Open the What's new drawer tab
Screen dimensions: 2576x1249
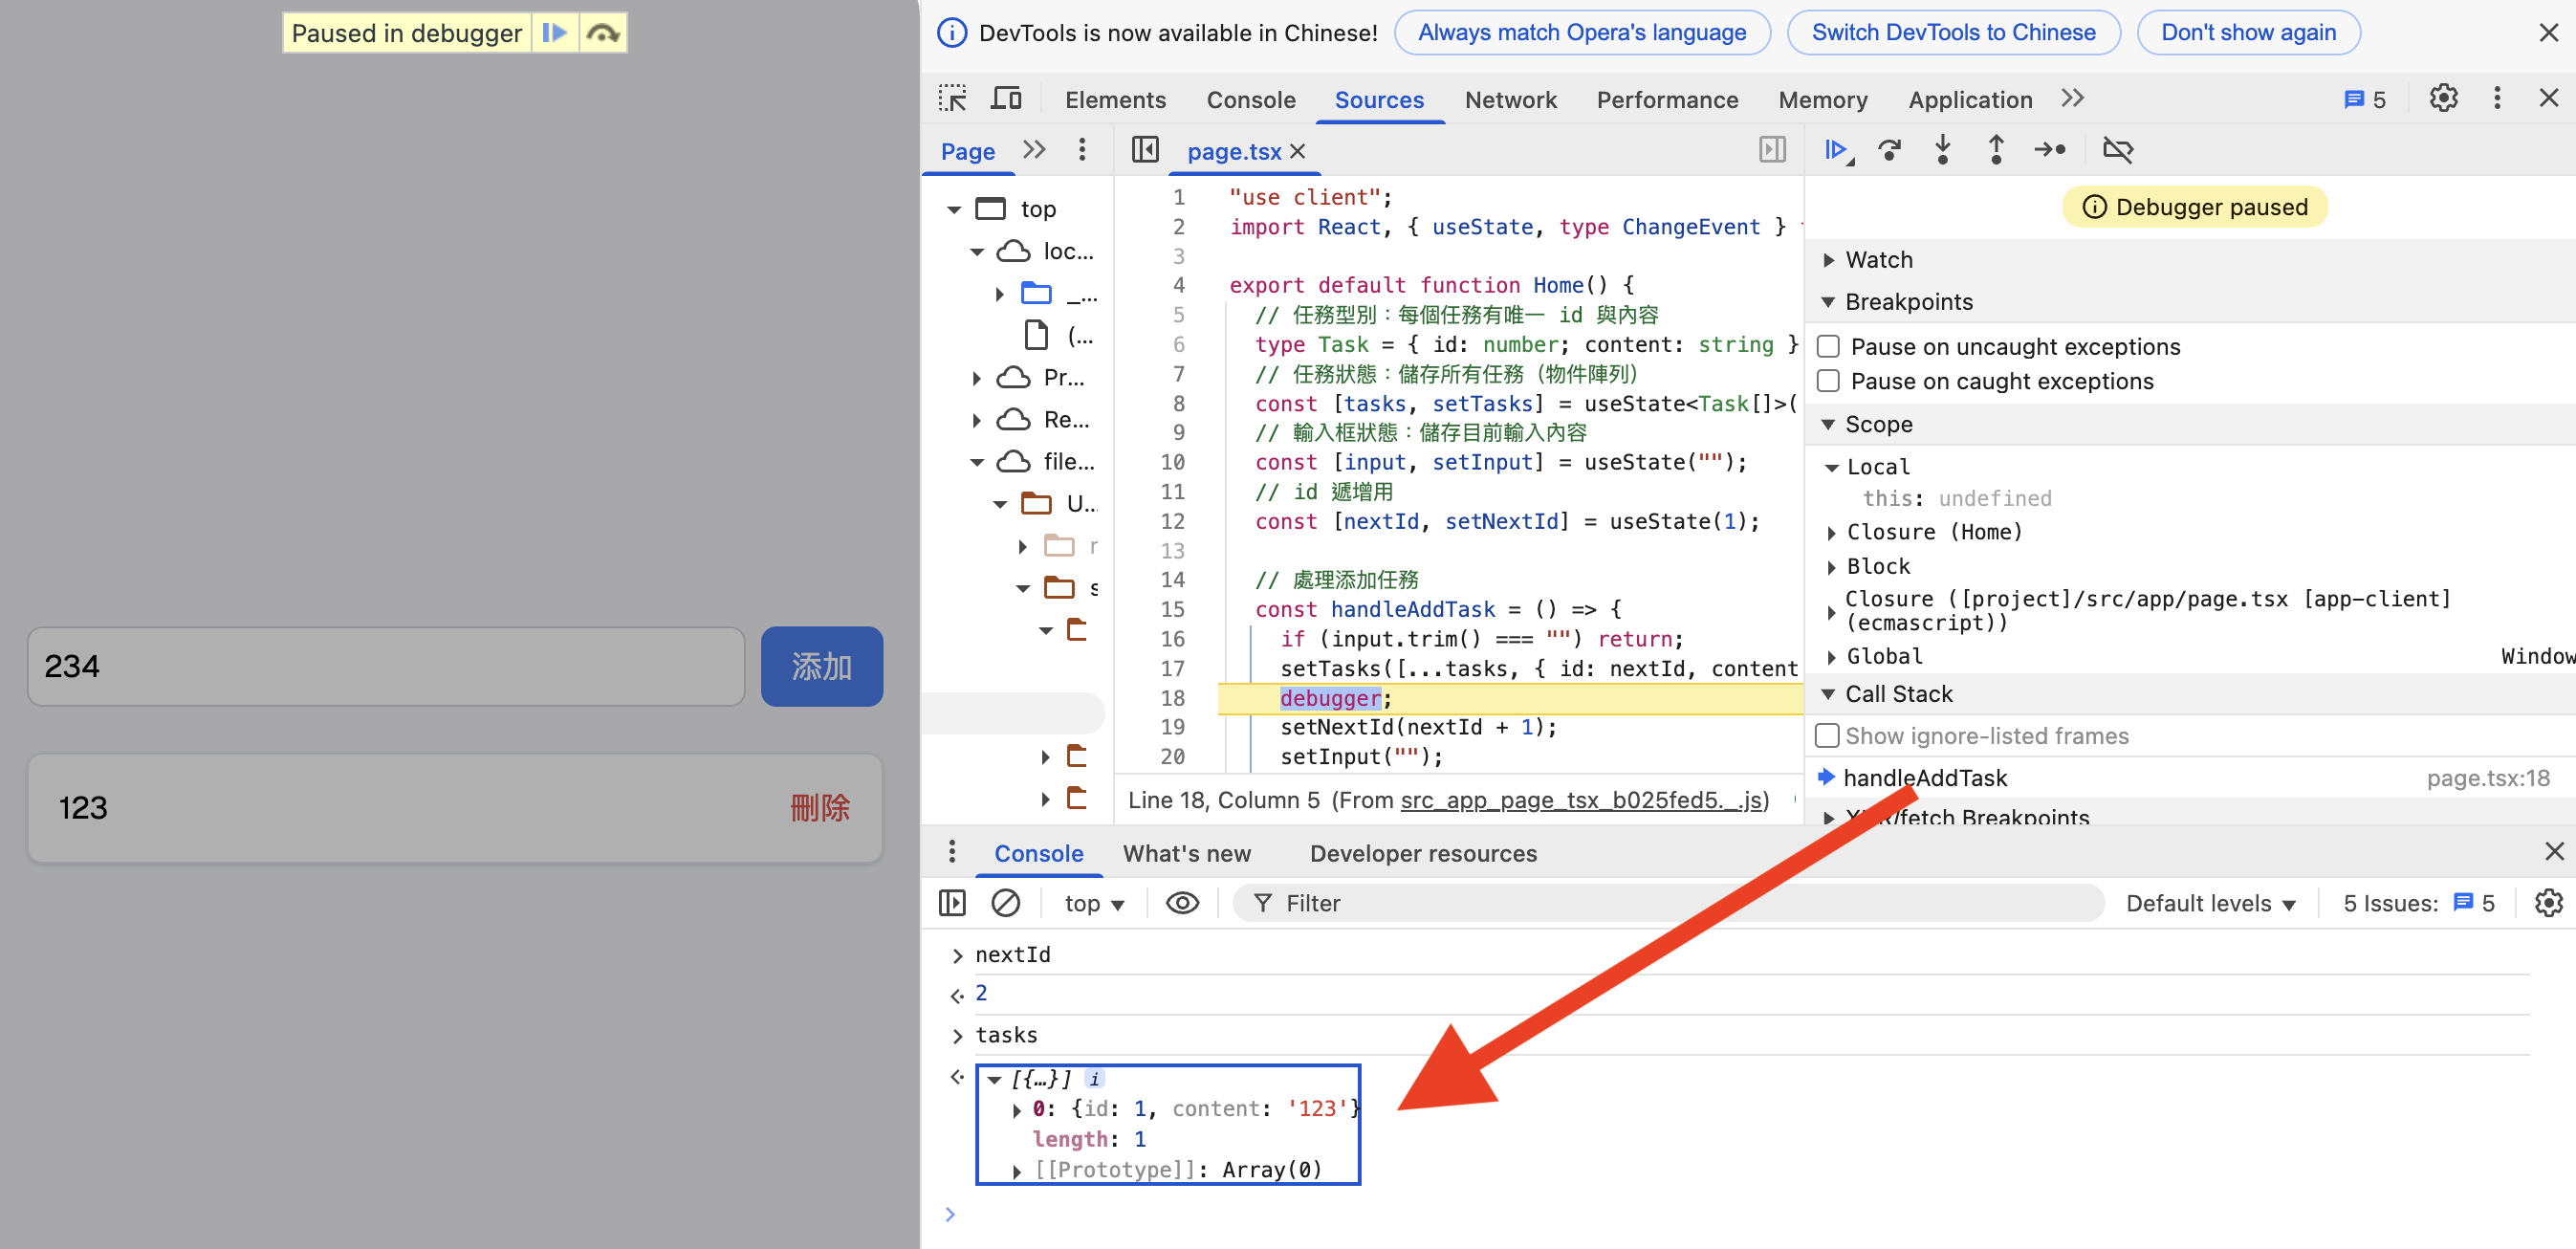tap(1186, 853)
